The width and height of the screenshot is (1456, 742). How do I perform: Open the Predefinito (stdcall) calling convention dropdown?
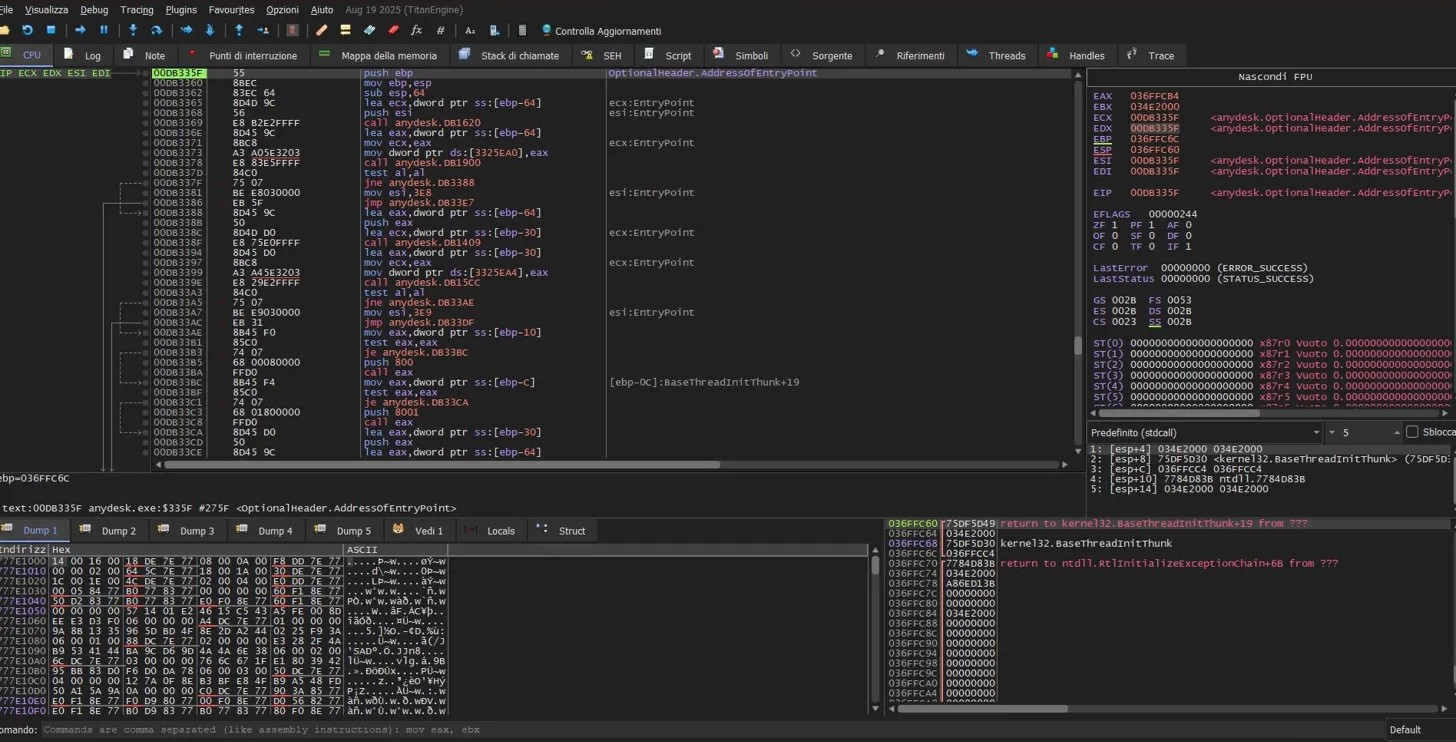pos(1204,432)
